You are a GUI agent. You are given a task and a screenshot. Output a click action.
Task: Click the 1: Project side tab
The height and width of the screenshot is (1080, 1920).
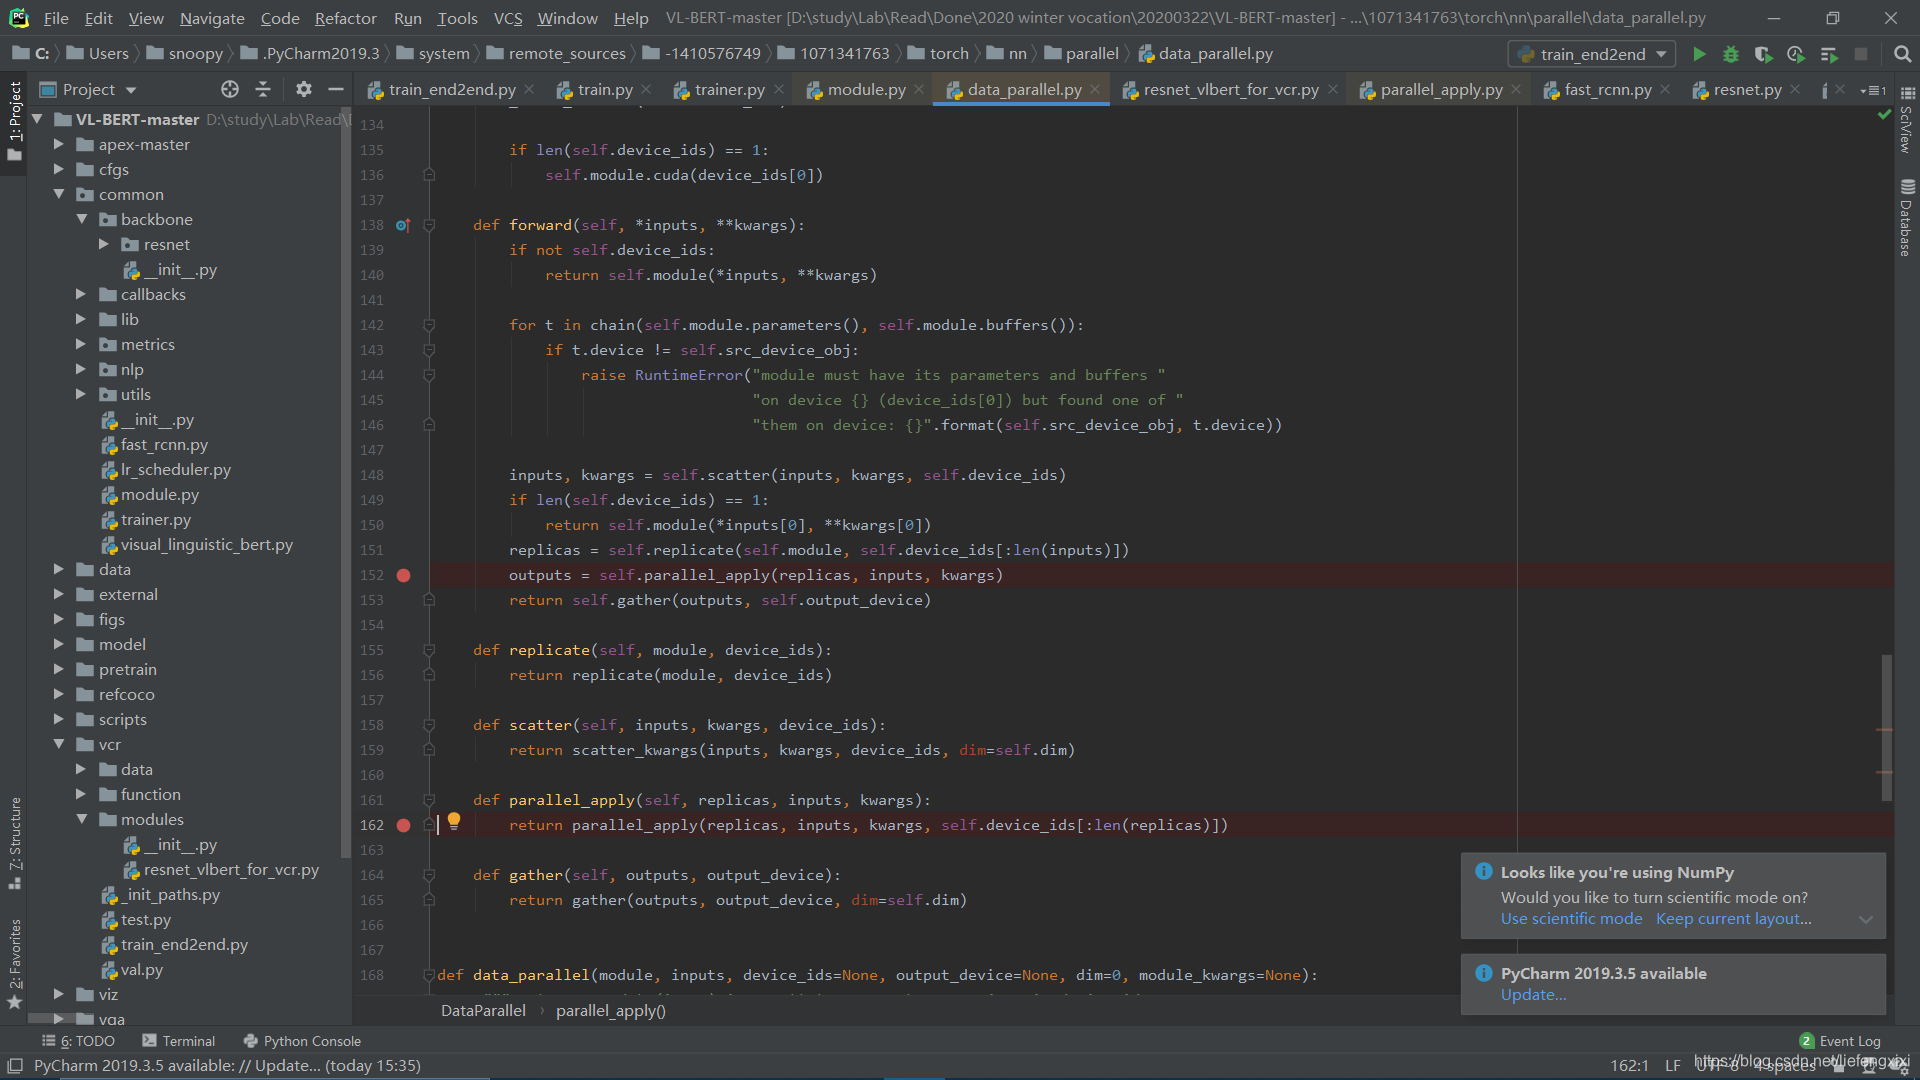pos(14,121)
